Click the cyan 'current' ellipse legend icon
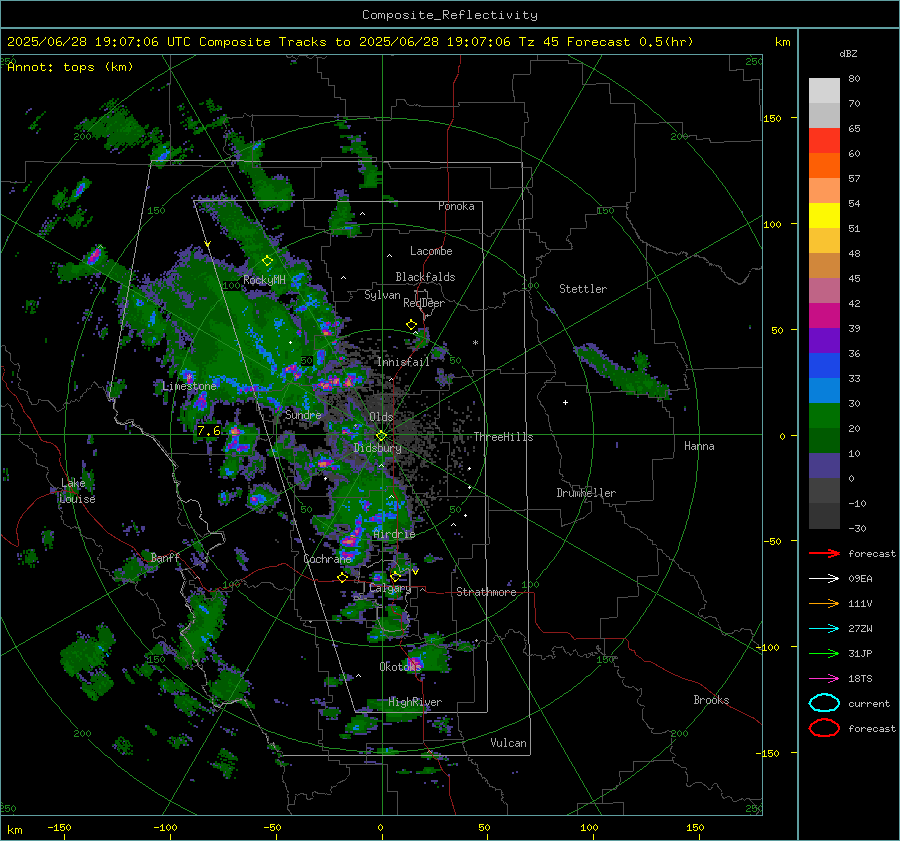Screen dimensions: 900x841 click(824, 703)
